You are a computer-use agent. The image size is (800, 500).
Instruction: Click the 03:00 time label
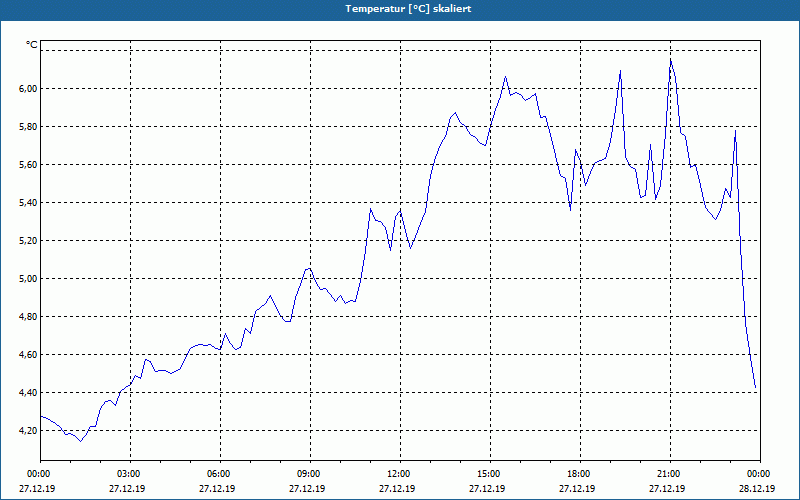click(131, 474)
